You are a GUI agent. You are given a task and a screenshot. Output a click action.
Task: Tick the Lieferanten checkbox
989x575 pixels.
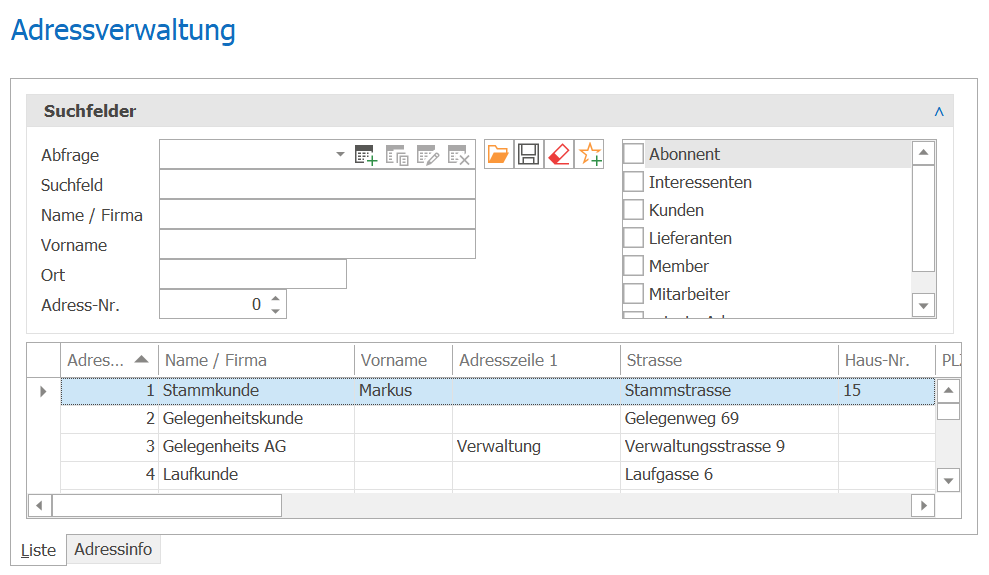point(633,238)
